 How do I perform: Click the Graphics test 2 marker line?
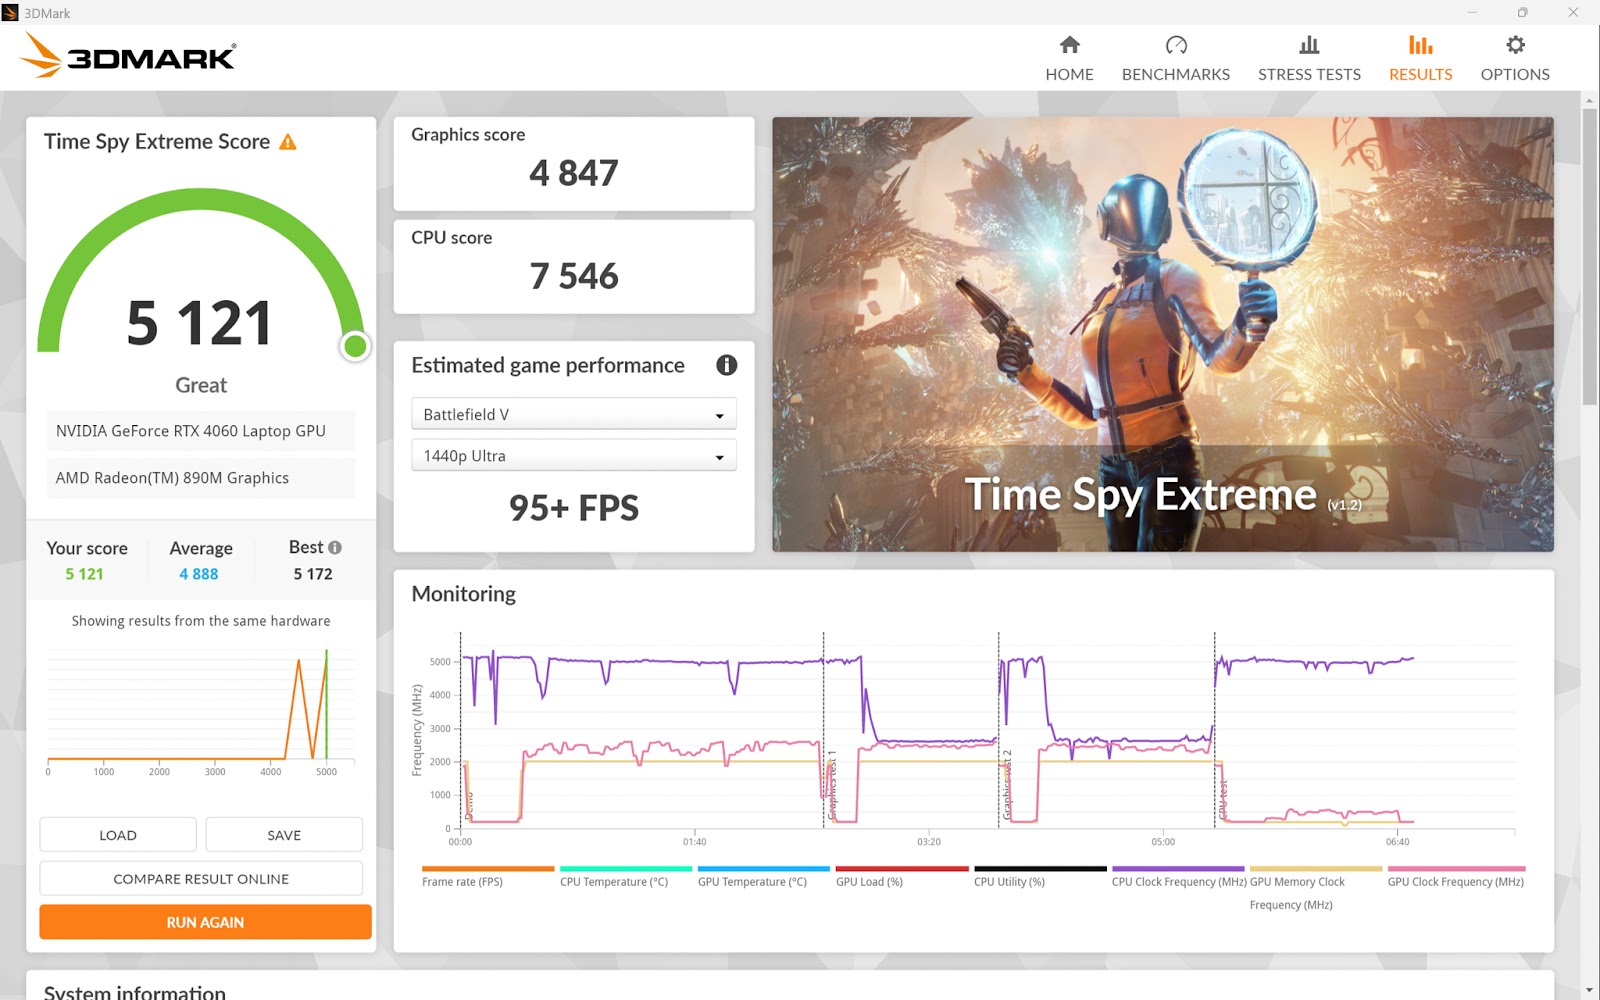click(x=999, y=730)
